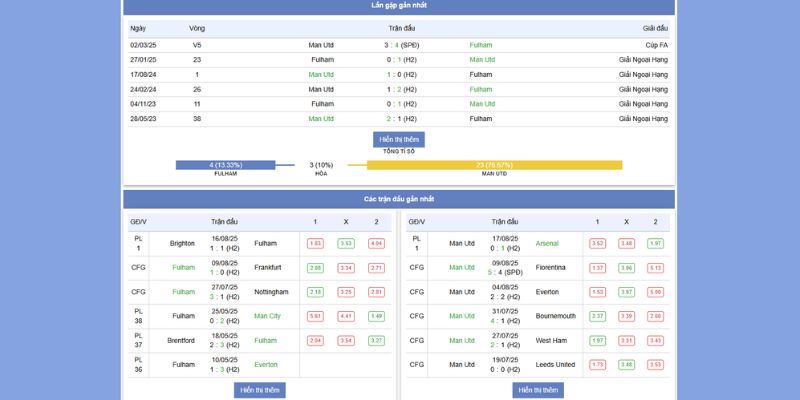The height and width of the screenshot is (400, 800).
Task: Click away-win odds for Man Utd vs Arsenal
Action: pos(655,243)
